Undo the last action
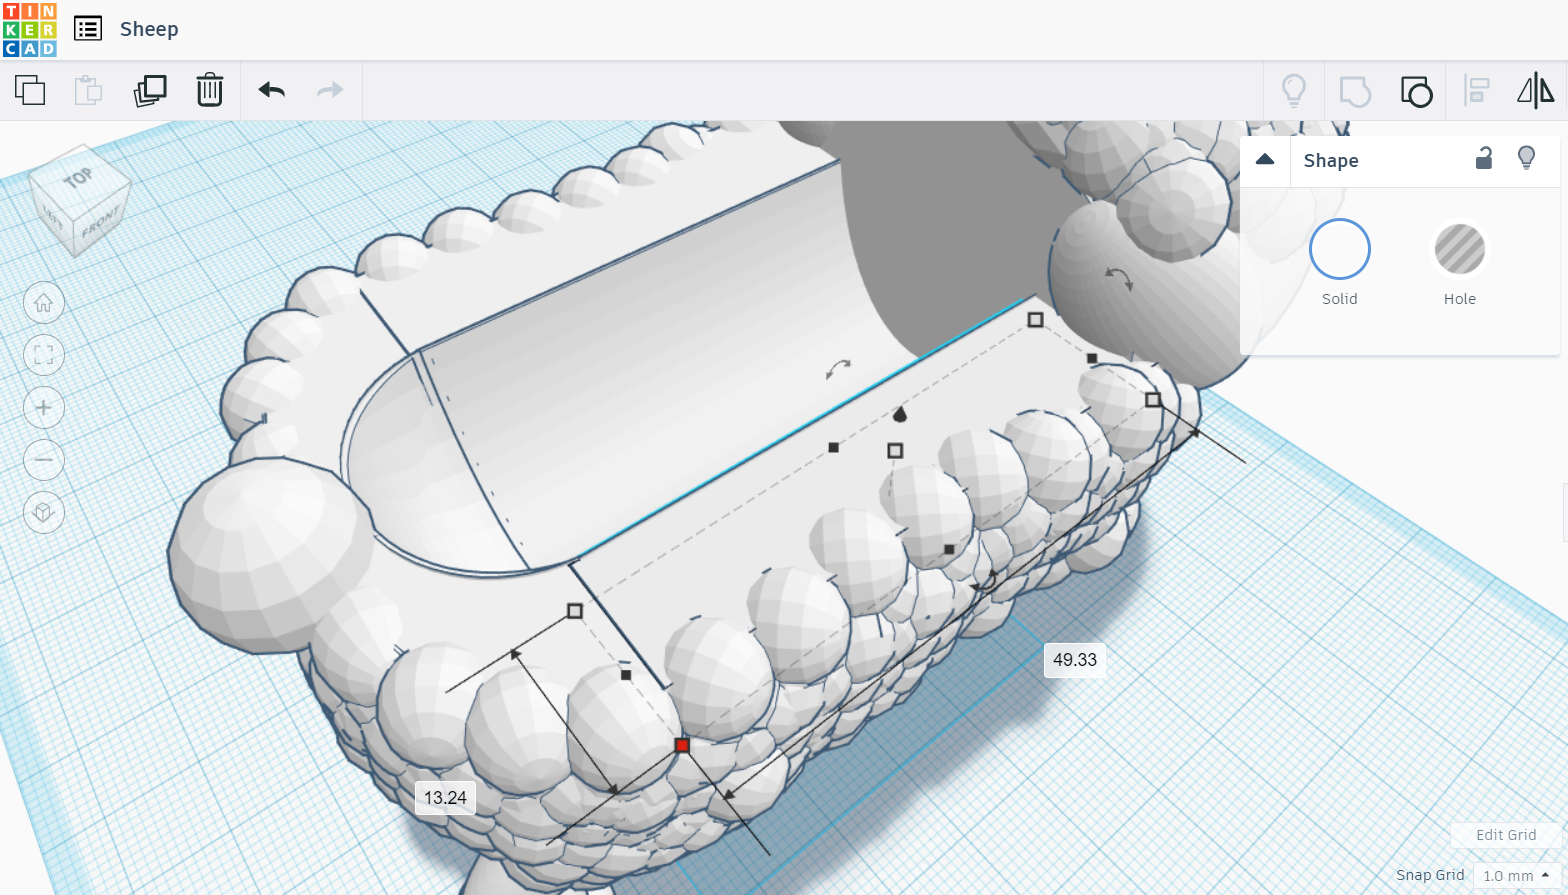 pyautogui.click(x=272, y=90)
